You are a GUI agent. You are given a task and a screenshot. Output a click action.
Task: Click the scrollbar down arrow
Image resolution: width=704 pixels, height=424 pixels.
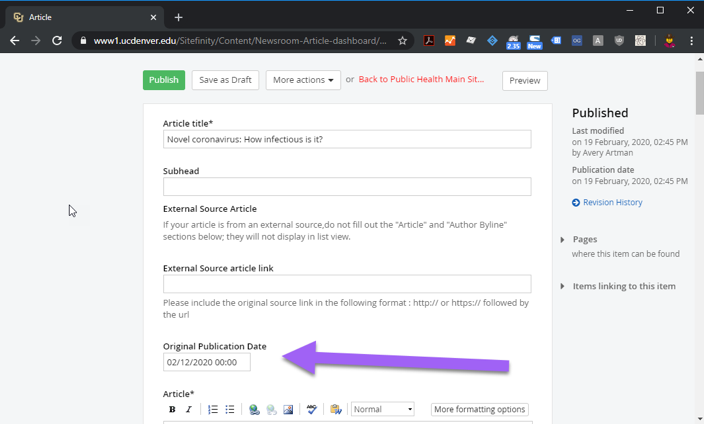tap(700, 419)
